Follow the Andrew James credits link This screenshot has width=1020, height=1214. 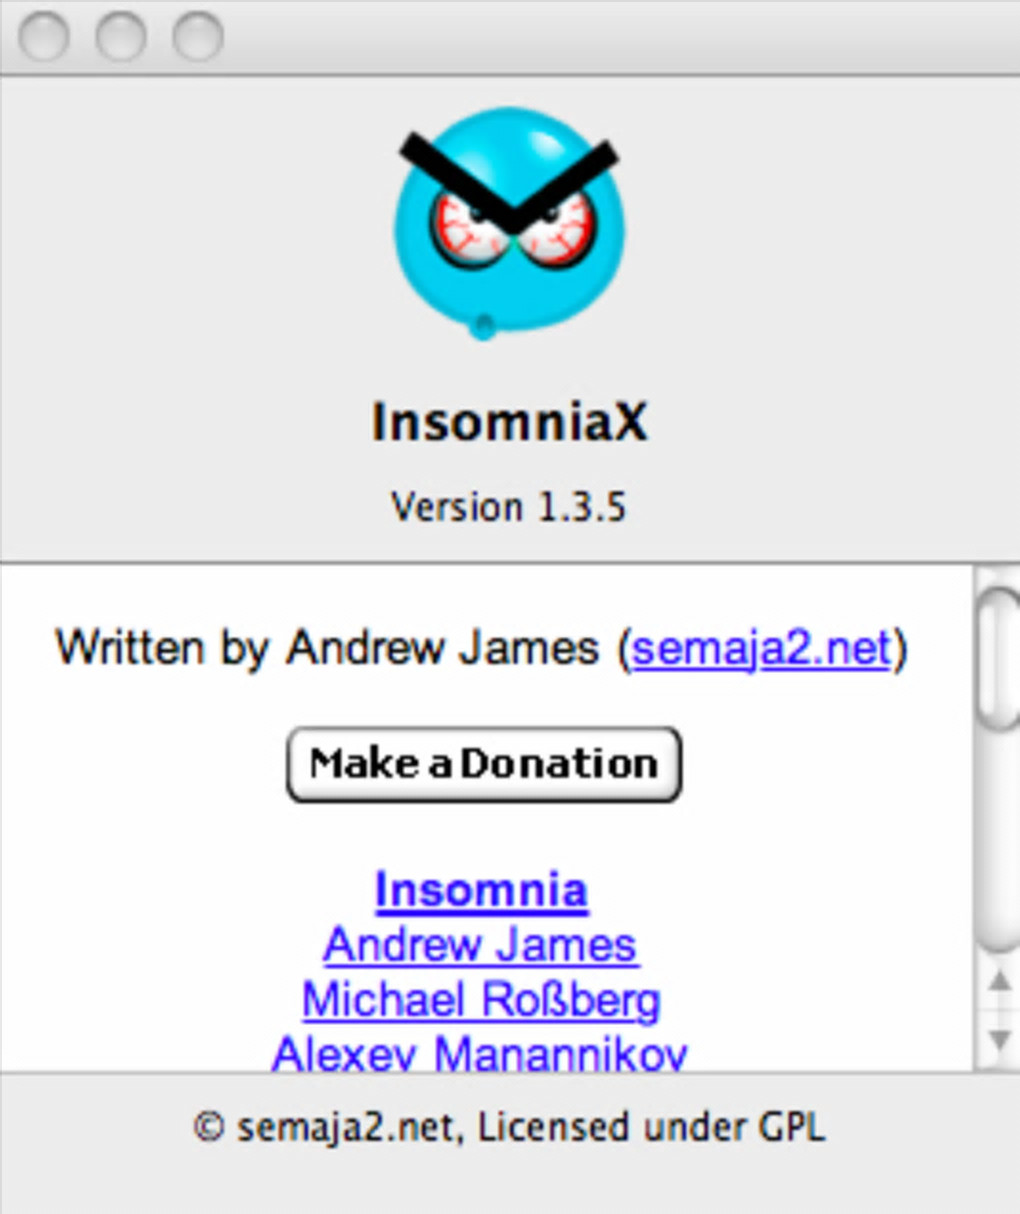(x=480, y=945)
